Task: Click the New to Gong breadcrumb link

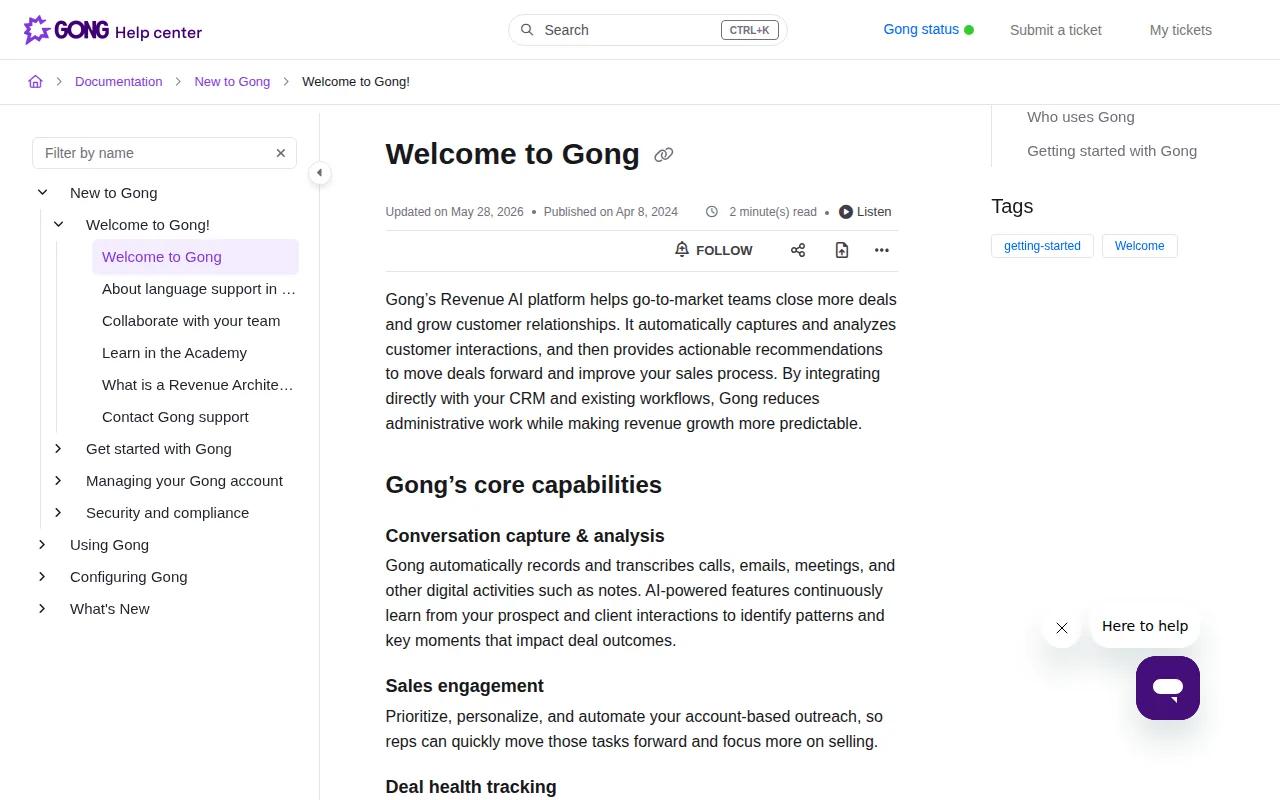Action: (x=232, y=82)
